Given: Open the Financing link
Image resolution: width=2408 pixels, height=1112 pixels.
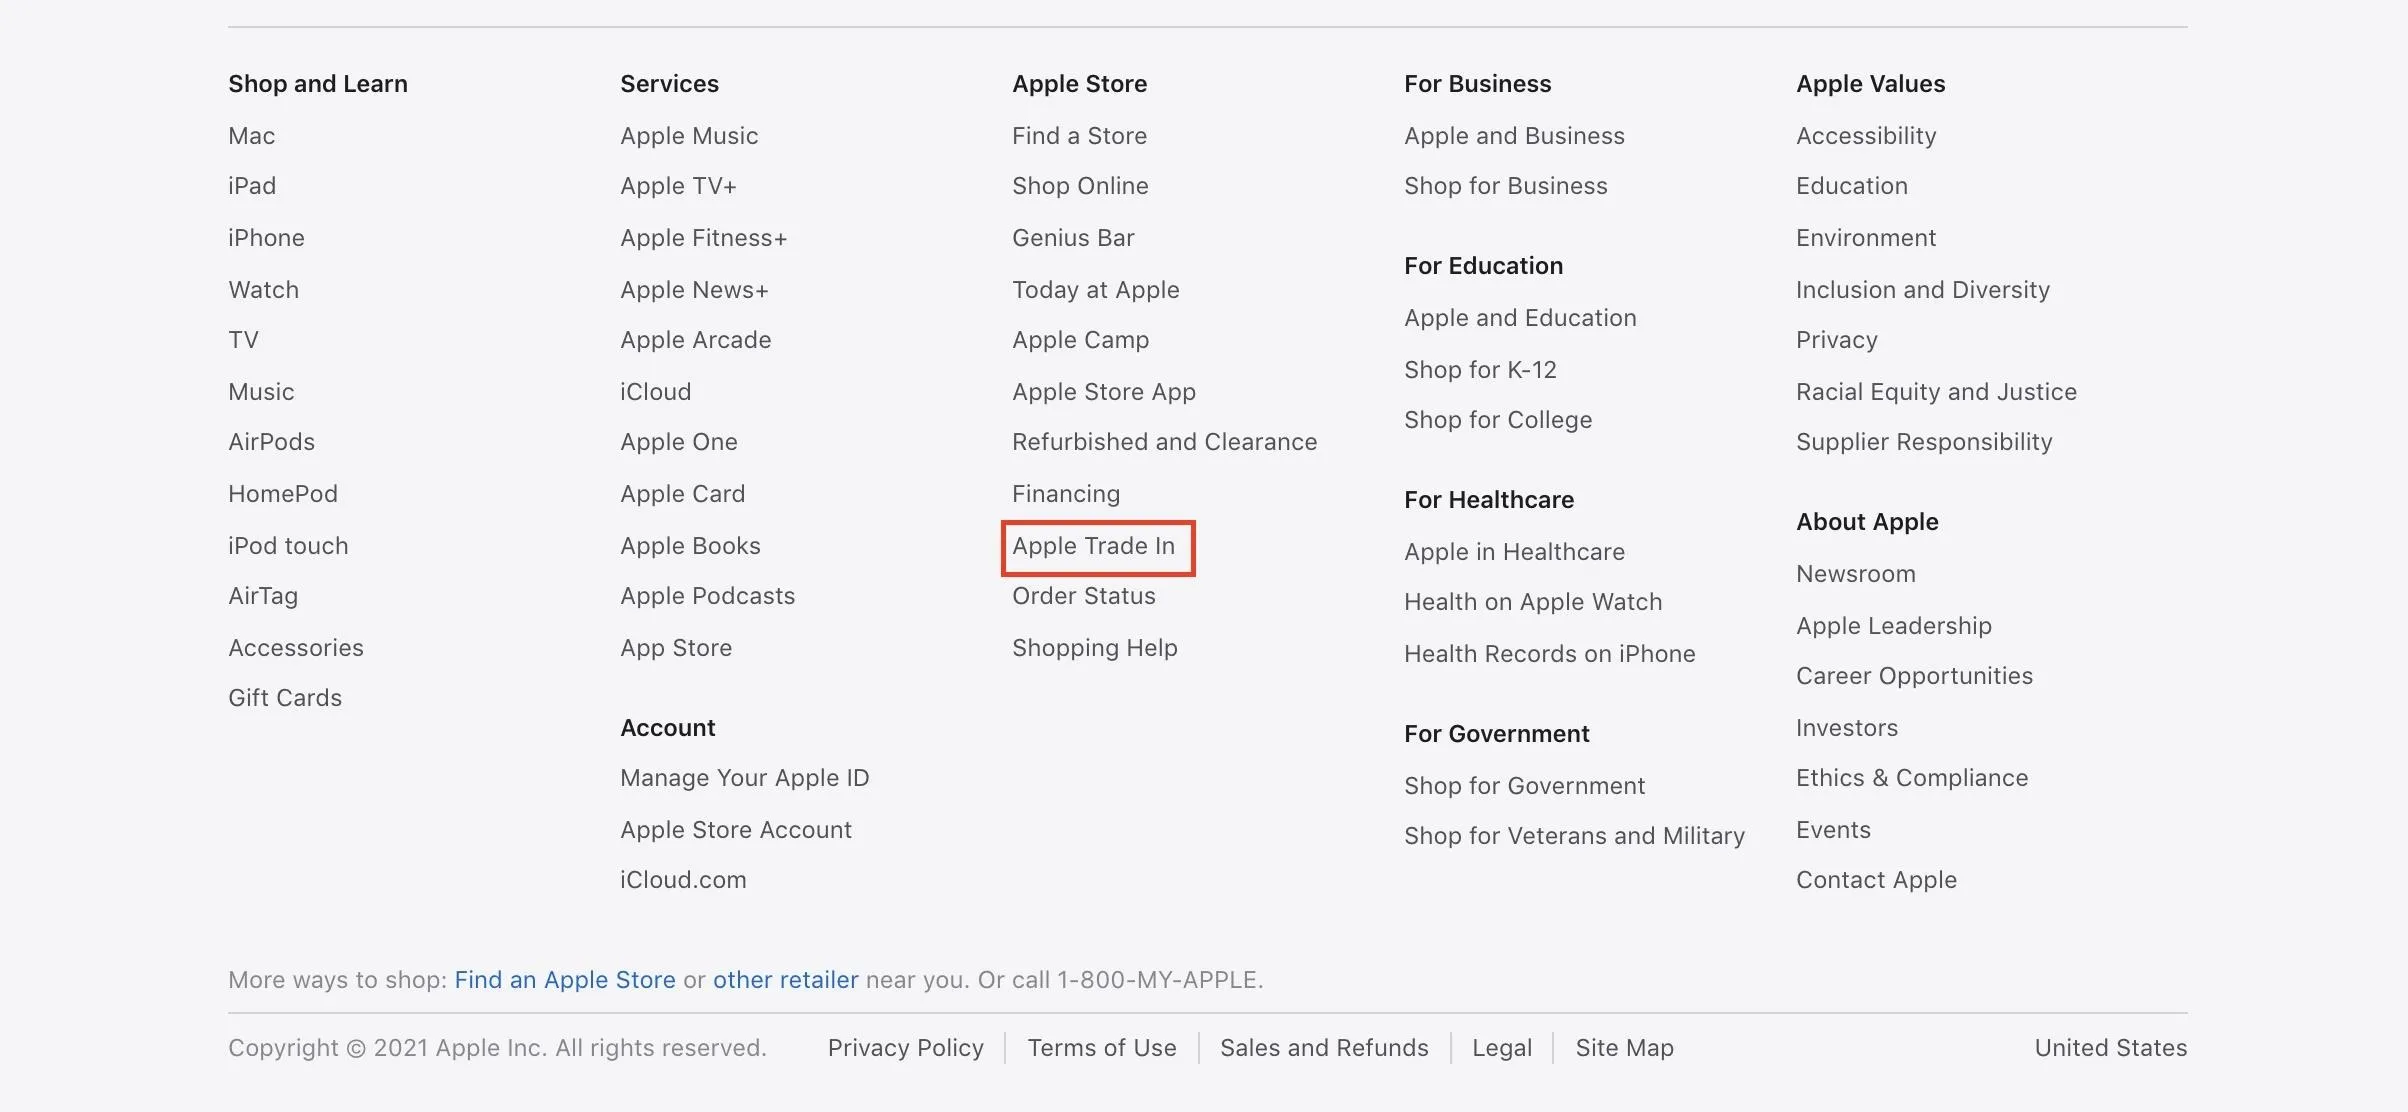Looking at the screenshot, I should [1066, 494].
